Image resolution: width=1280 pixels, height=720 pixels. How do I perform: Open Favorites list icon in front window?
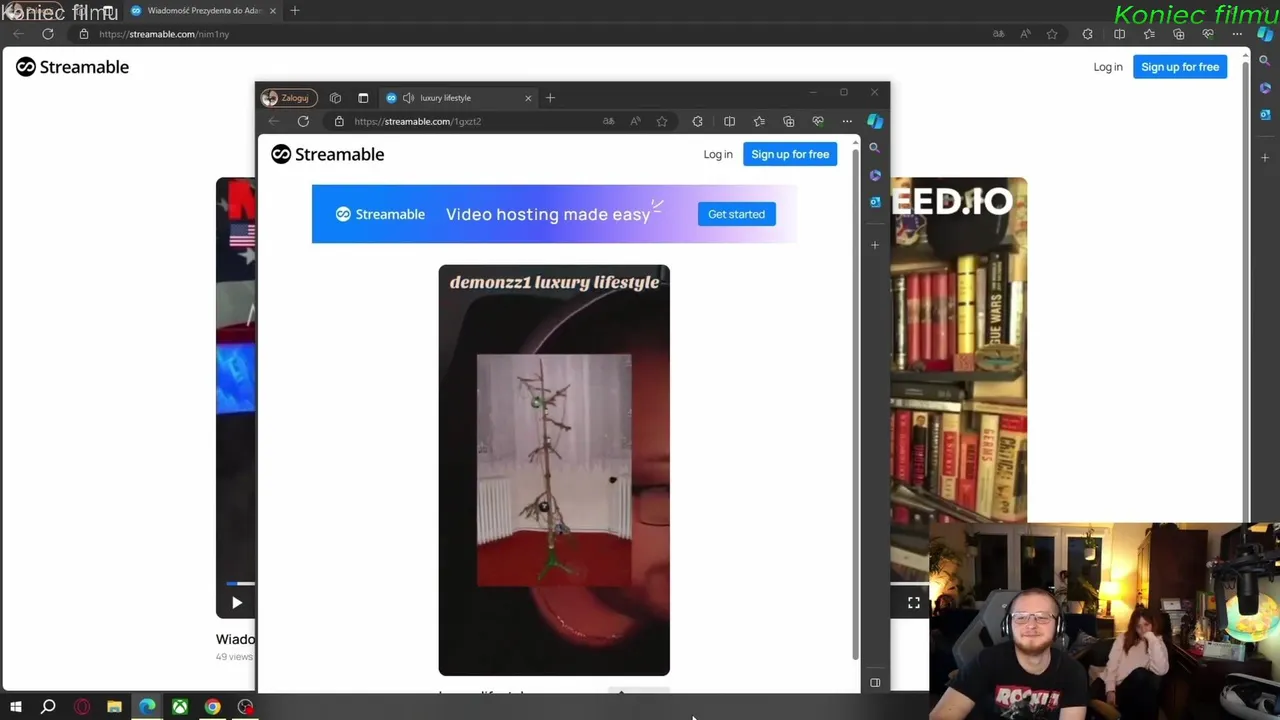pyautogui.click(x=759, y=121)
